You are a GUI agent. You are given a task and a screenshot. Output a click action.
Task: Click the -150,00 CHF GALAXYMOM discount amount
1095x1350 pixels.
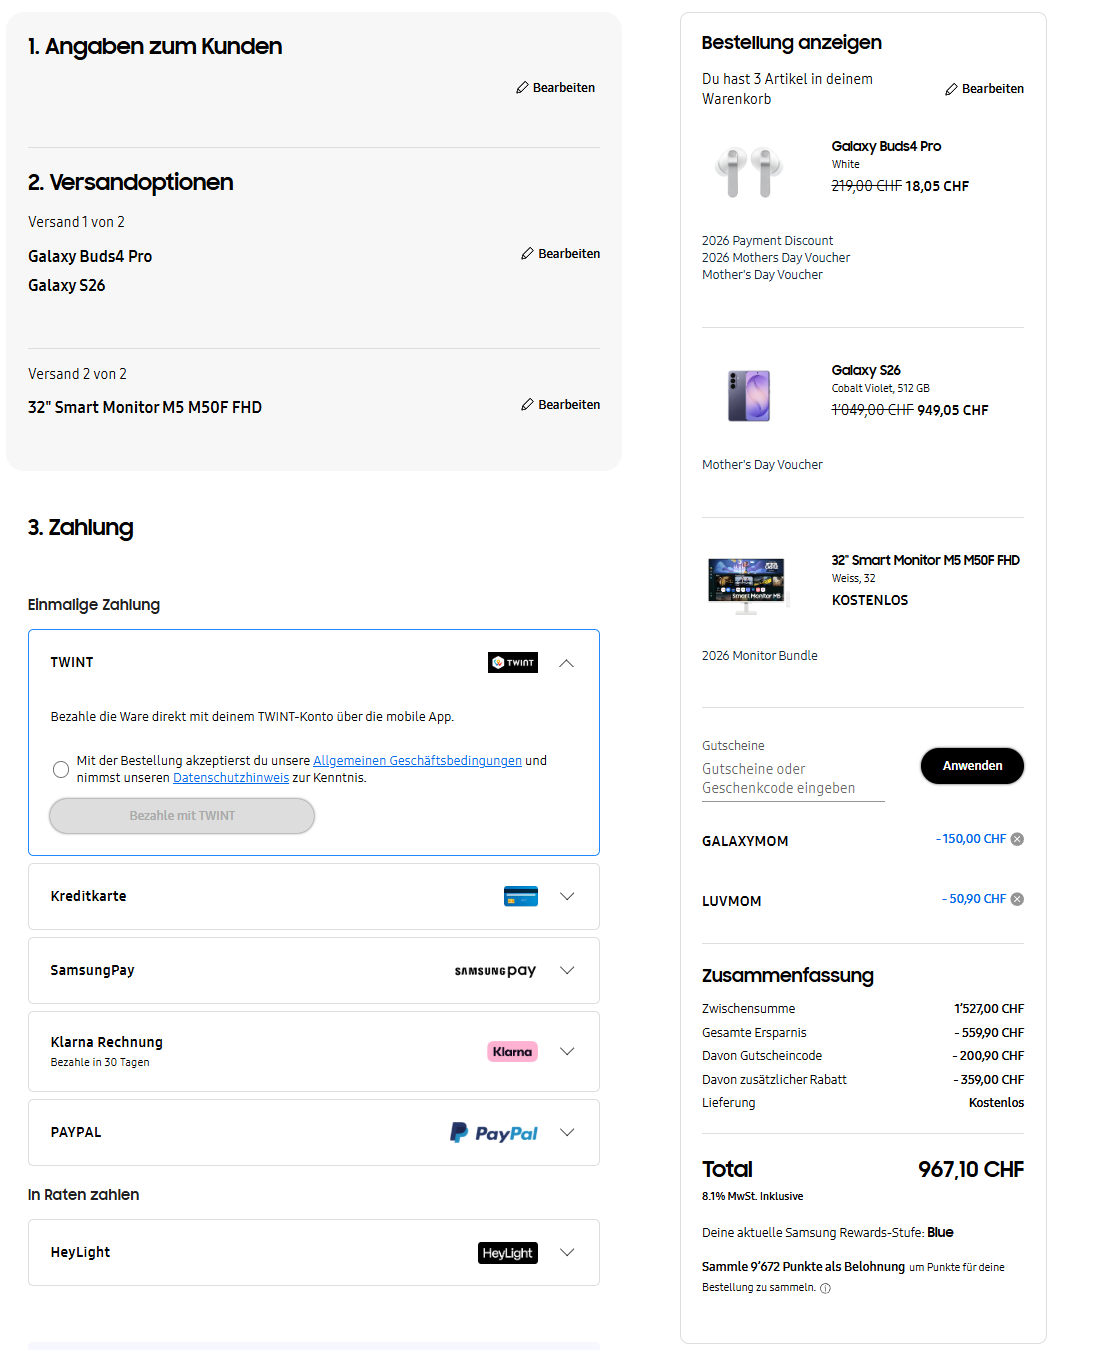click(971, 839)
